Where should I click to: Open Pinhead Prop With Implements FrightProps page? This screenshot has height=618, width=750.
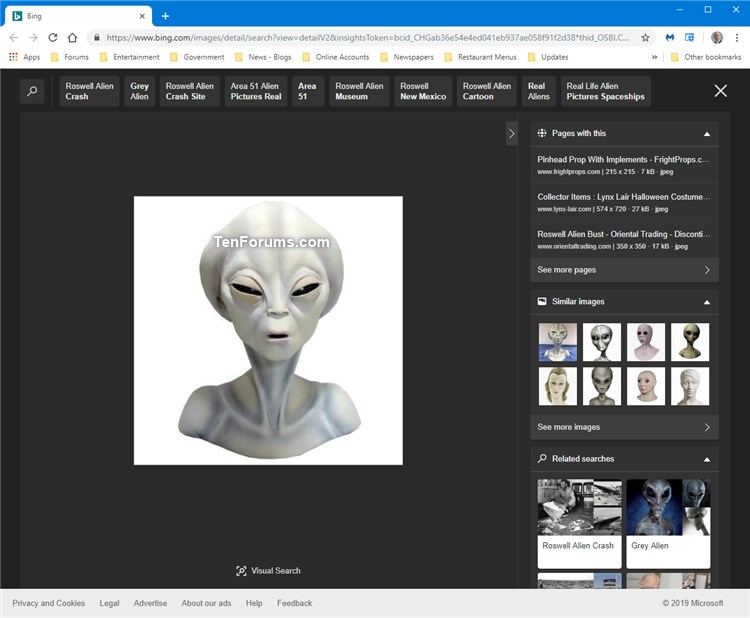(624, 165)
